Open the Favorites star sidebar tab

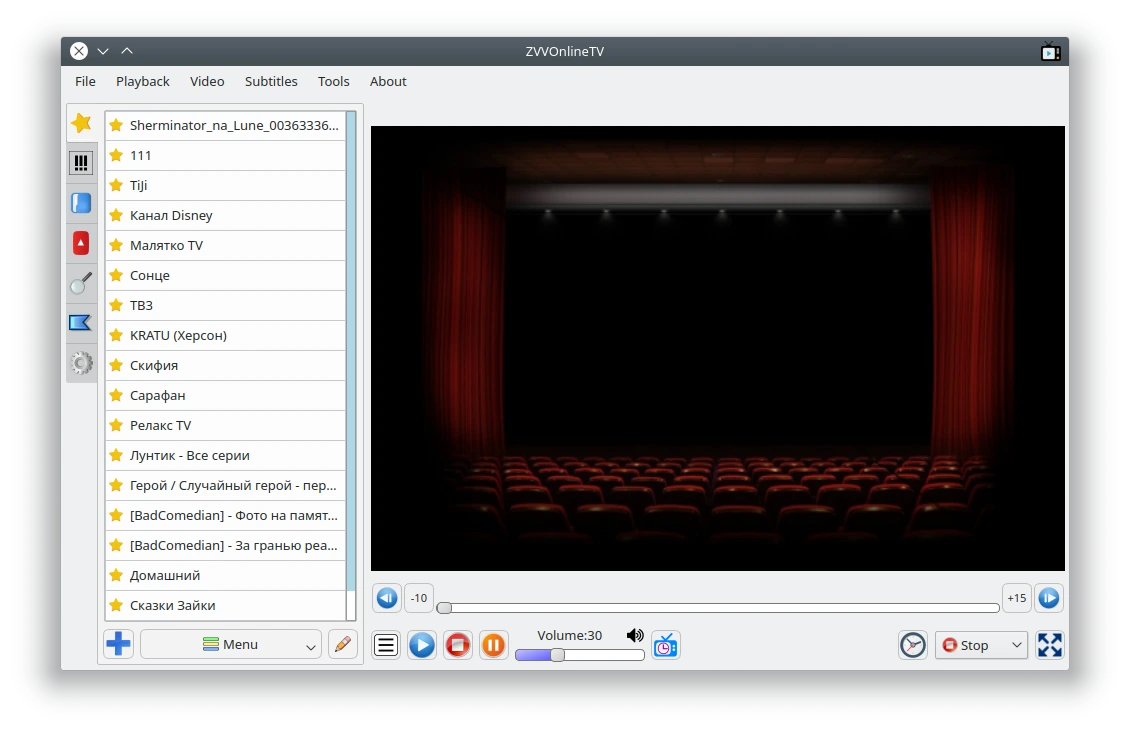click(x=81, y=123)
